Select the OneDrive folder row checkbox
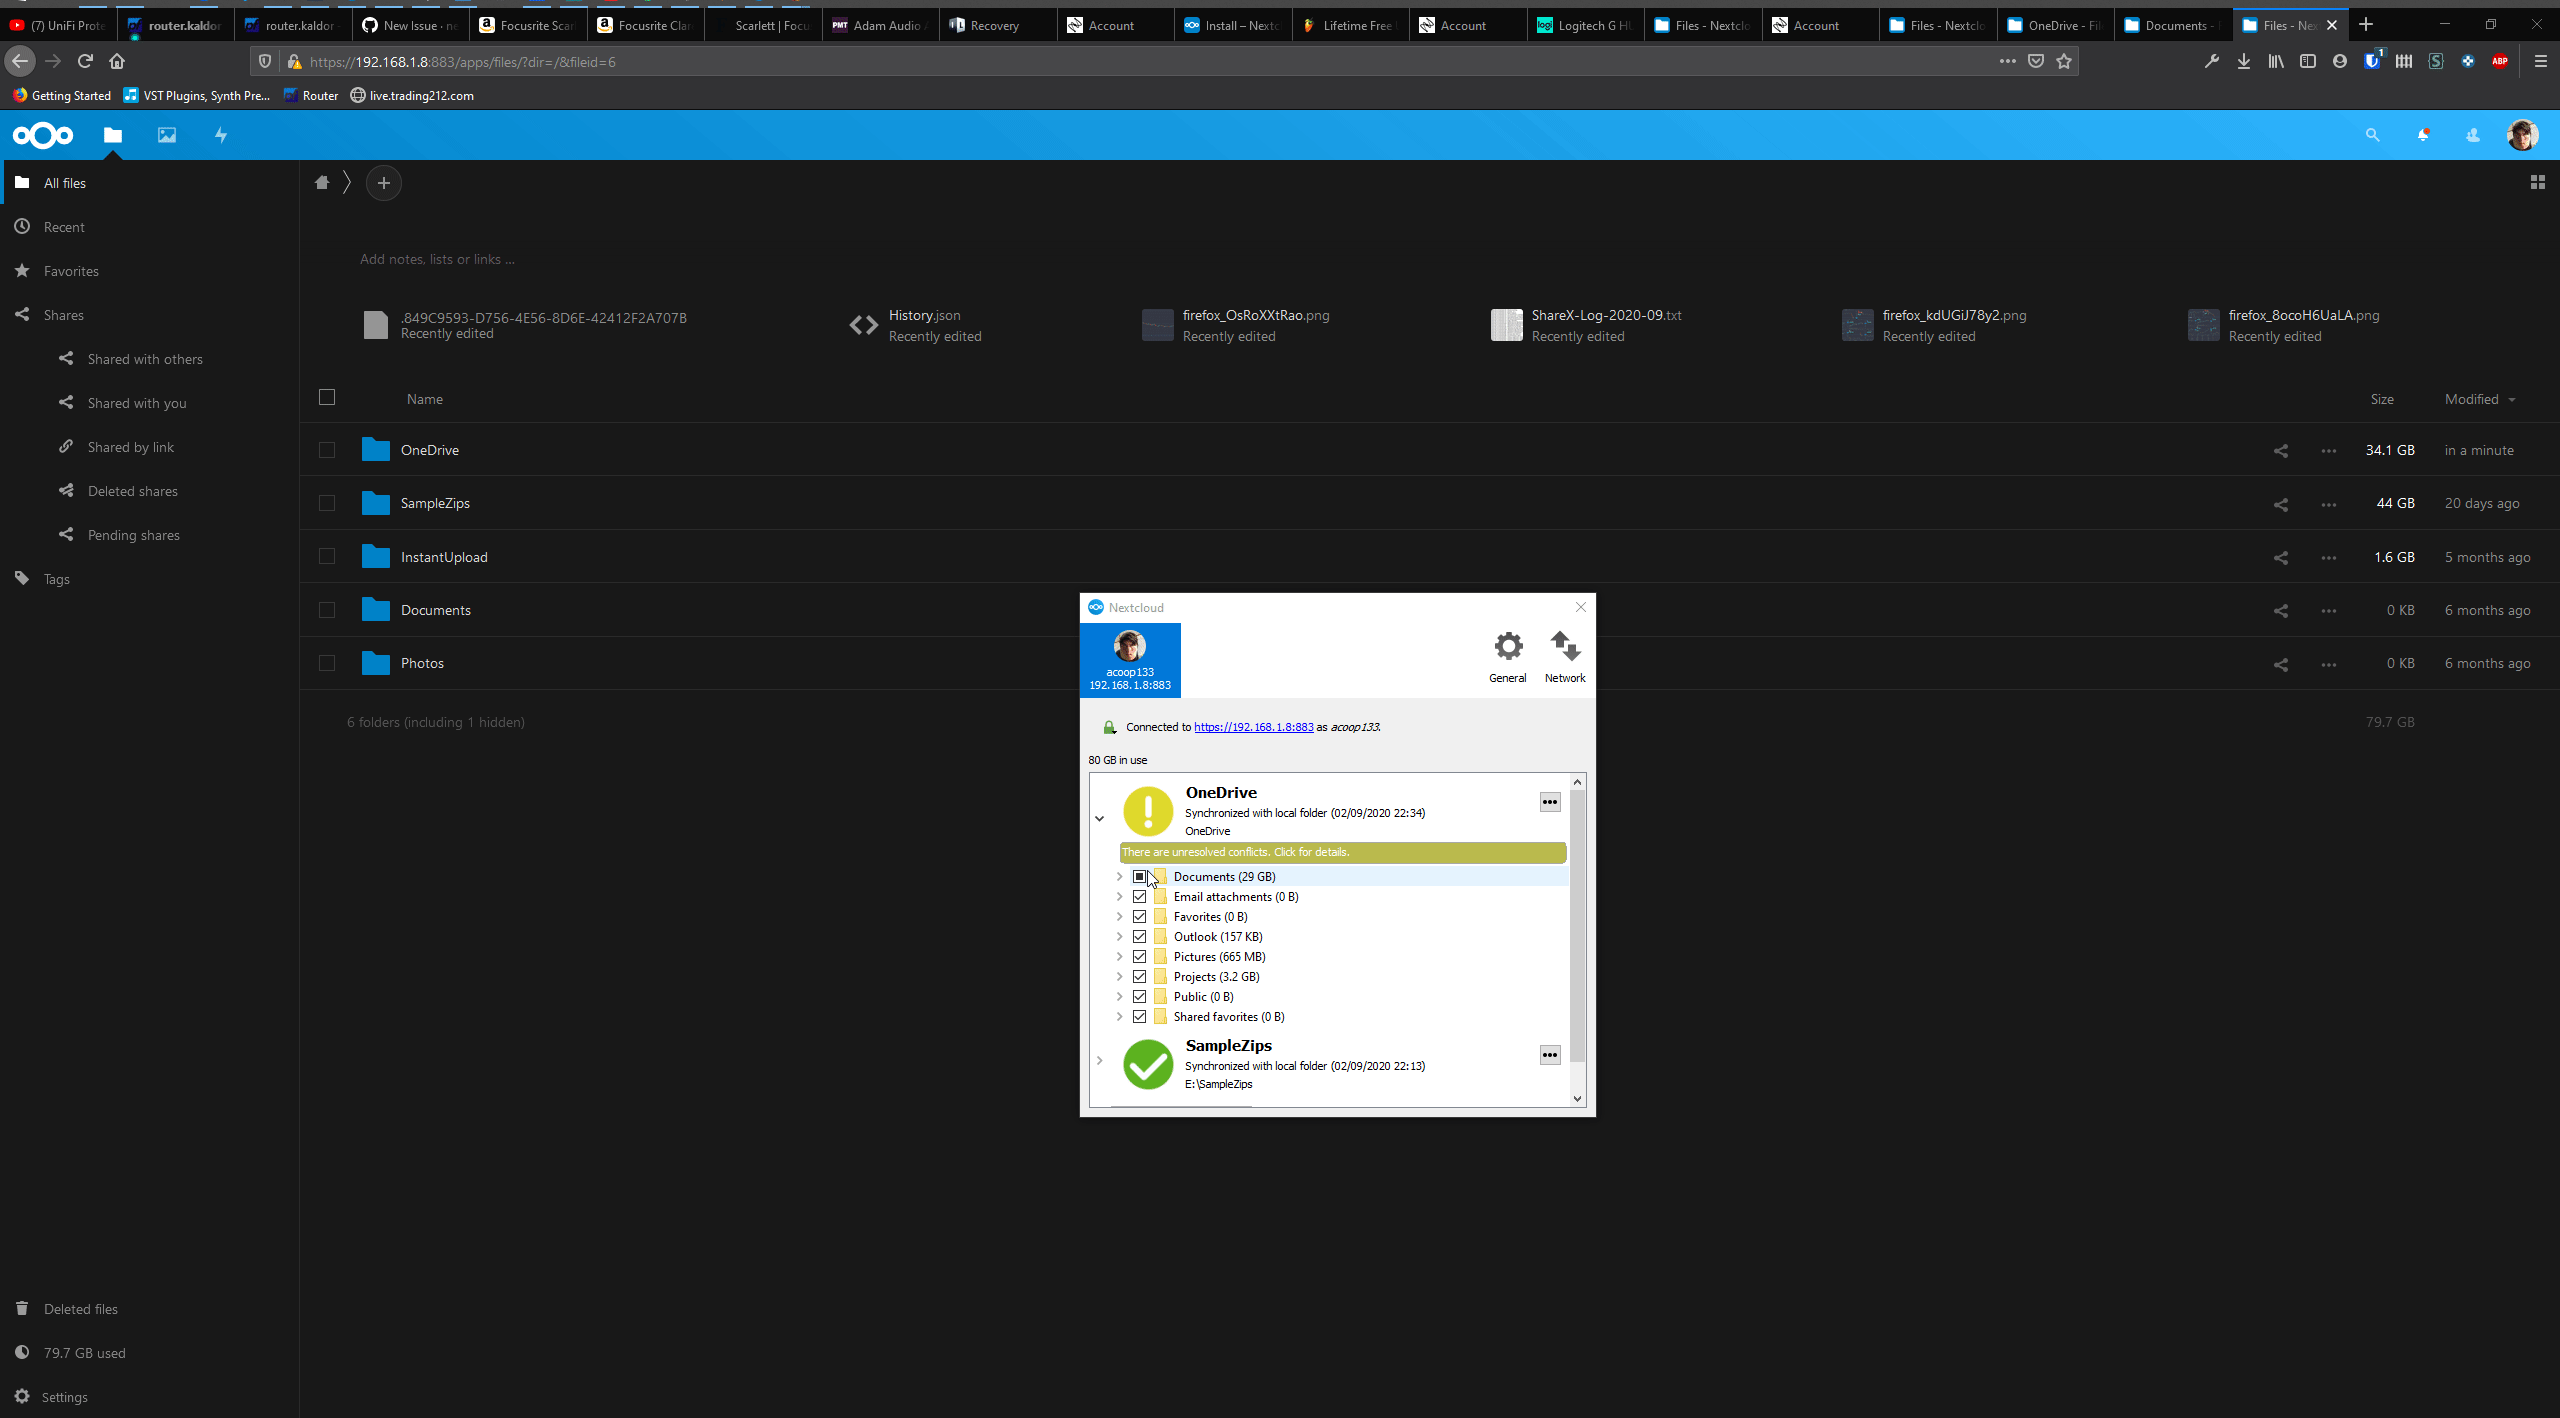This screenshot has height=1418, width=2560. click(x=327, y=450)
